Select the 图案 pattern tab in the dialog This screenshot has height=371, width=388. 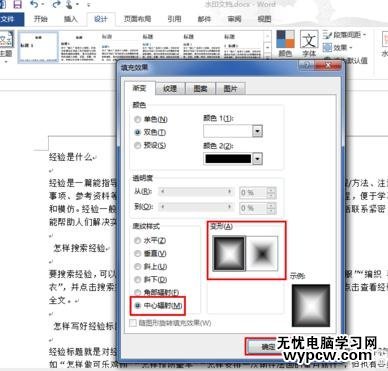tap(200, 89)
